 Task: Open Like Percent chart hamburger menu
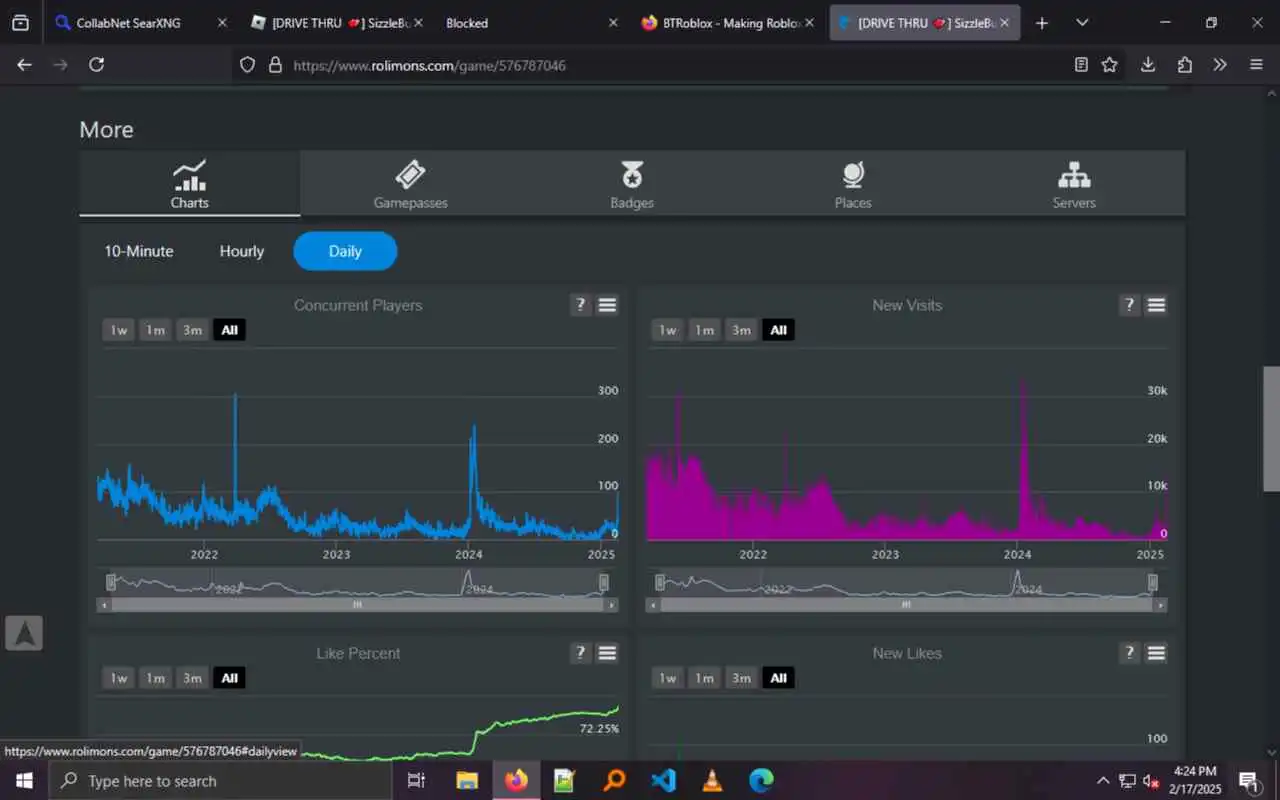click(607, 653)
